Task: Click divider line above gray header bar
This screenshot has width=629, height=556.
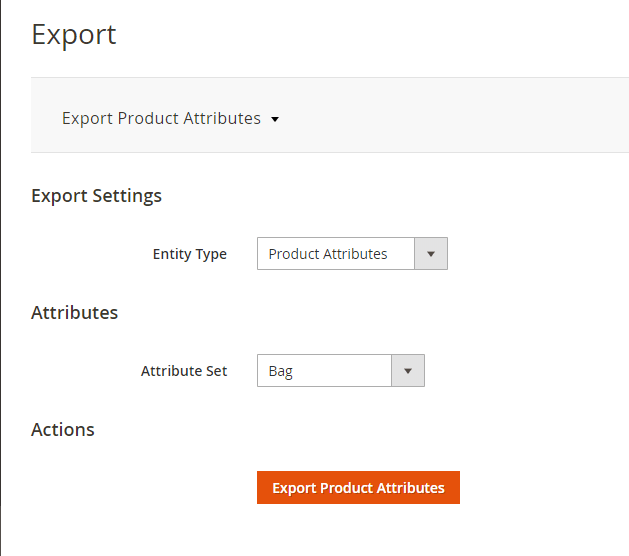Action: (x=330, y=77)
